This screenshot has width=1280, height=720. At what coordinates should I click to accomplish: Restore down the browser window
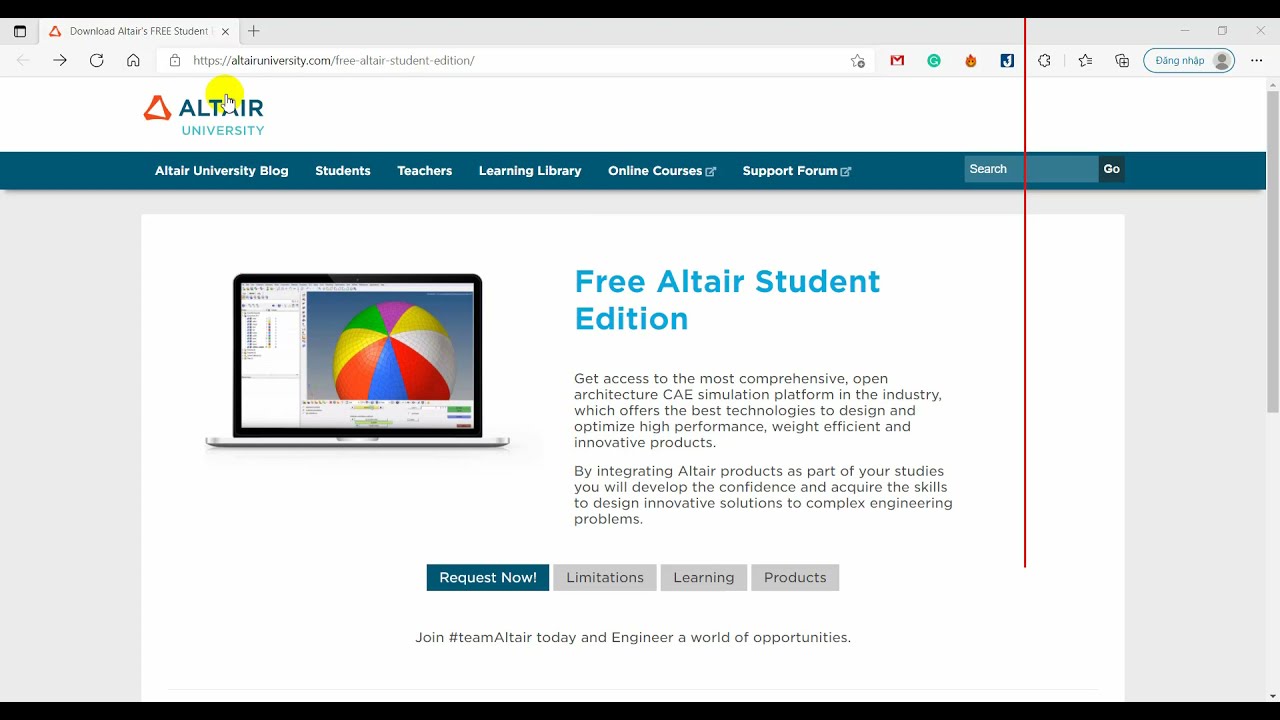coord(1222,31)
